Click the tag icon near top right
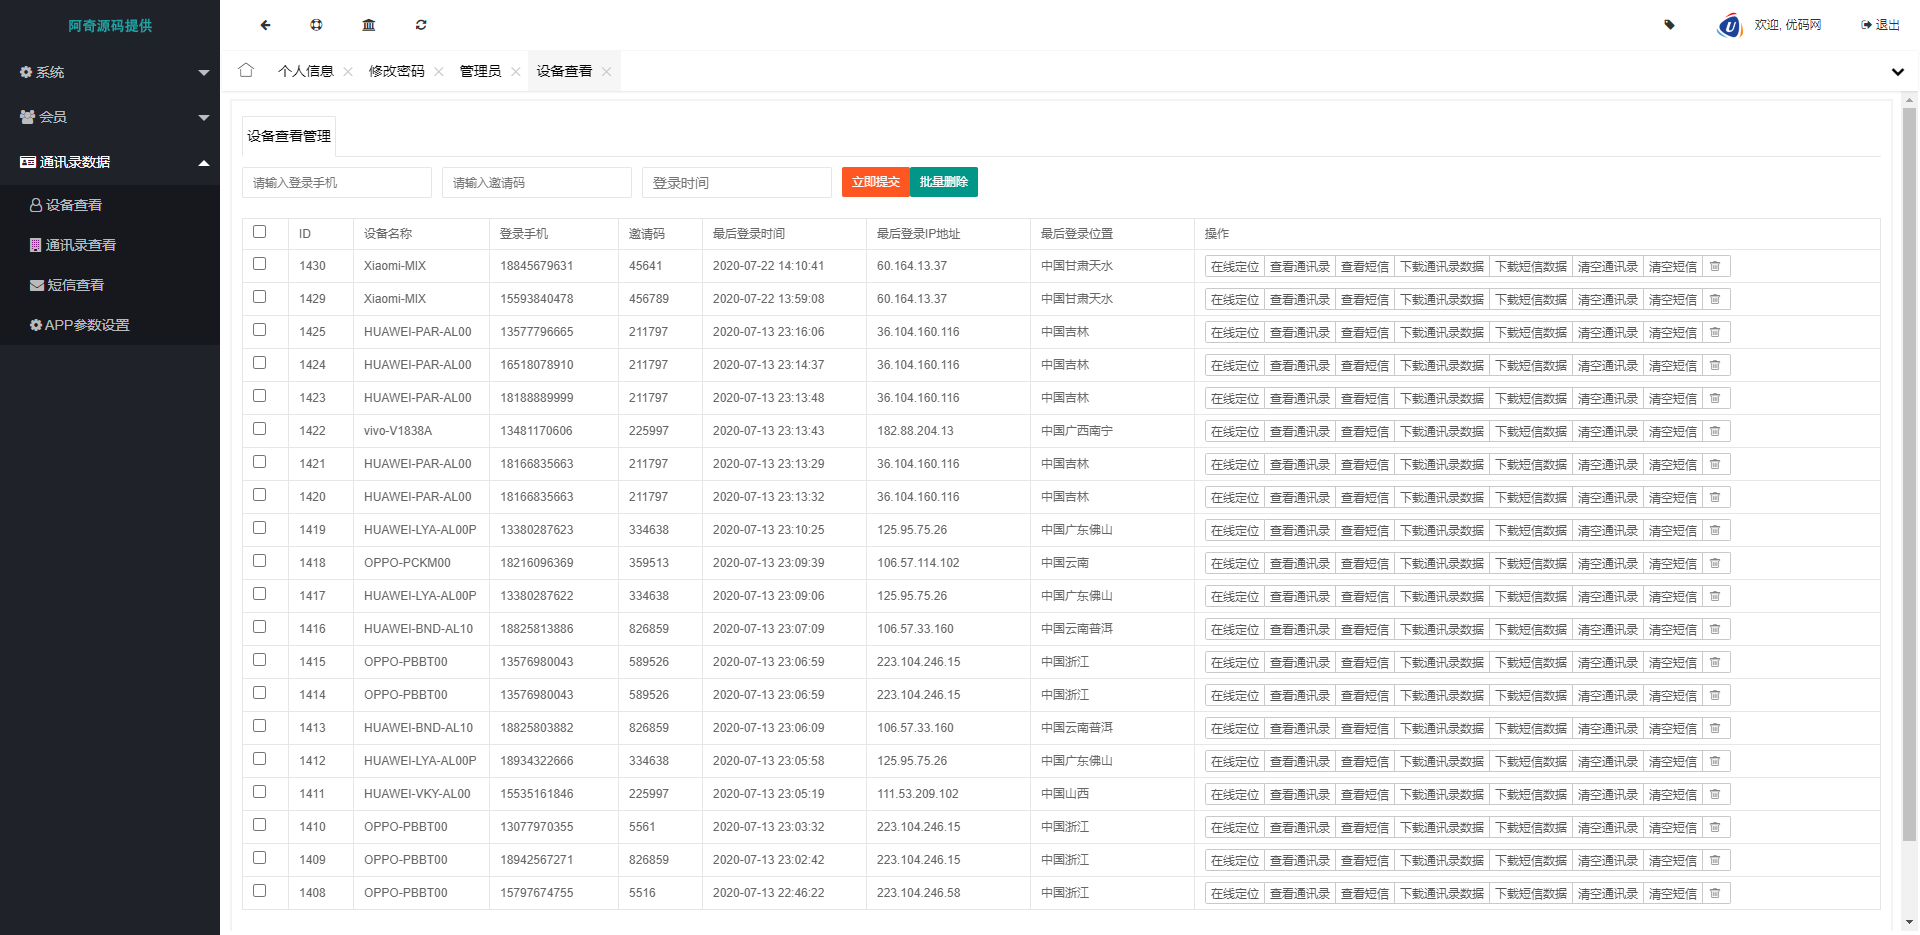Screen dimensions: 1920x935 (1668, 24)
